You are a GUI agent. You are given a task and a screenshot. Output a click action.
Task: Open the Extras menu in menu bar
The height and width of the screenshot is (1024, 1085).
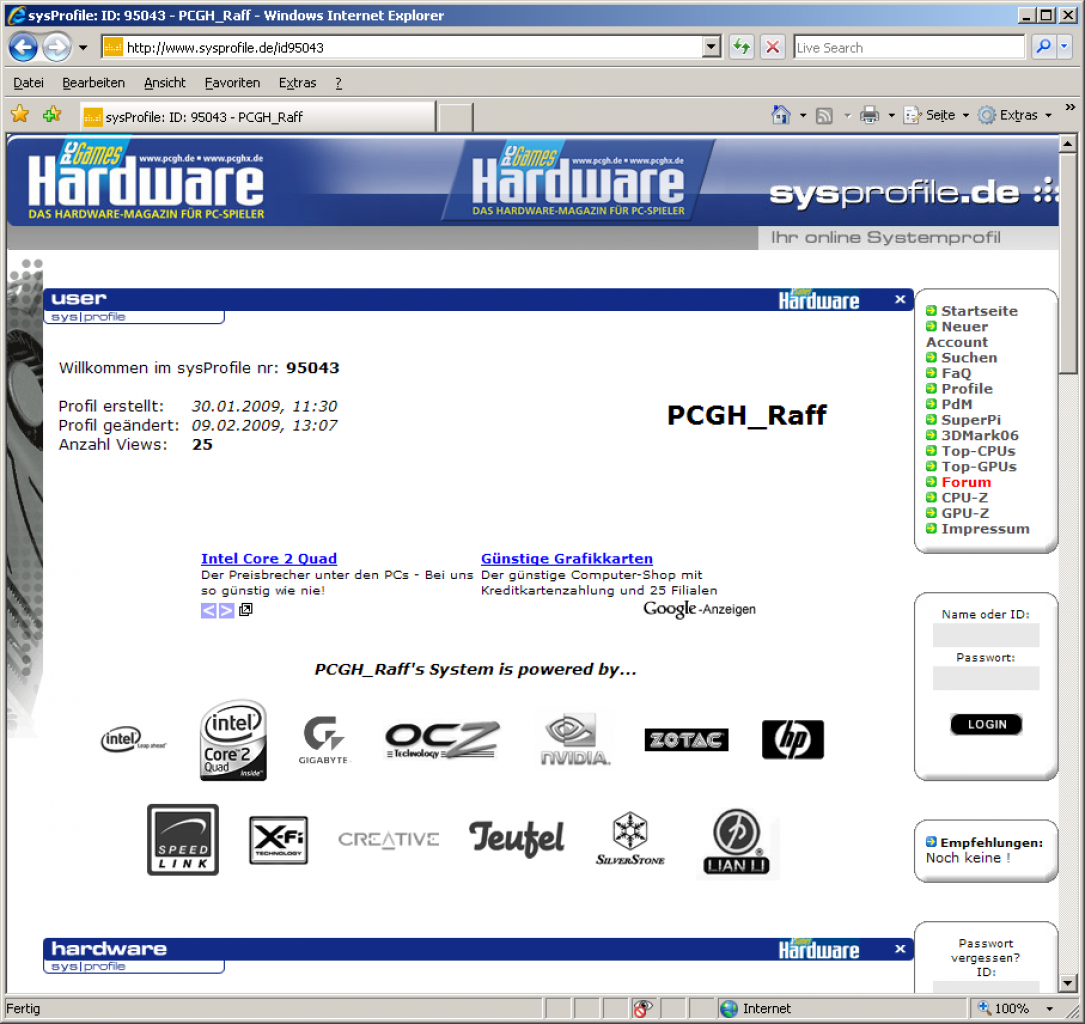tap(298, 83)
